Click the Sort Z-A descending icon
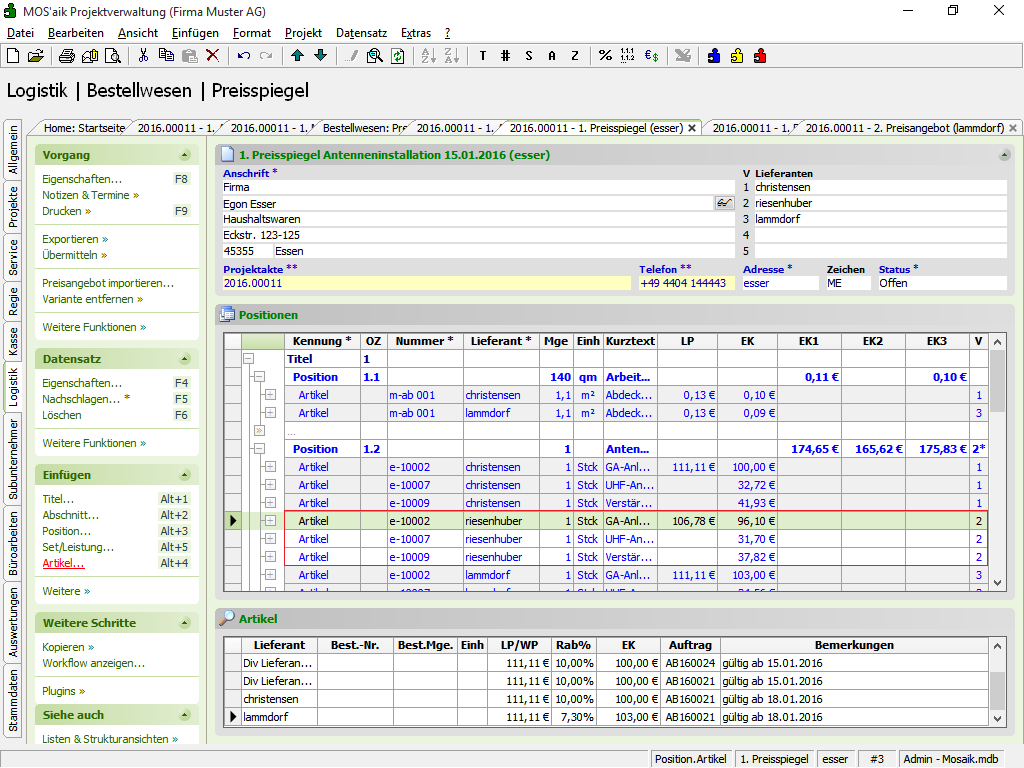Screen dimensions: 1024x768 (x=452, y=56)
